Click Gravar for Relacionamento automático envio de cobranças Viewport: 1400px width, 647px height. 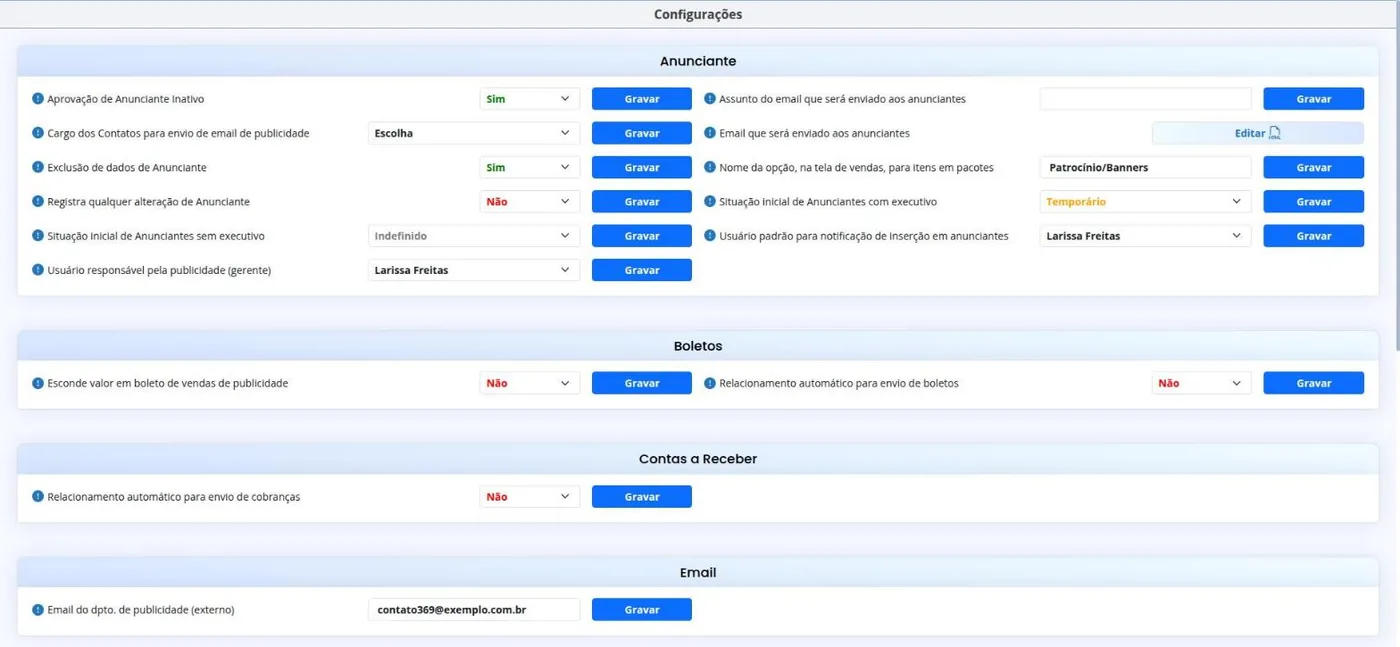tap(642, 497)
